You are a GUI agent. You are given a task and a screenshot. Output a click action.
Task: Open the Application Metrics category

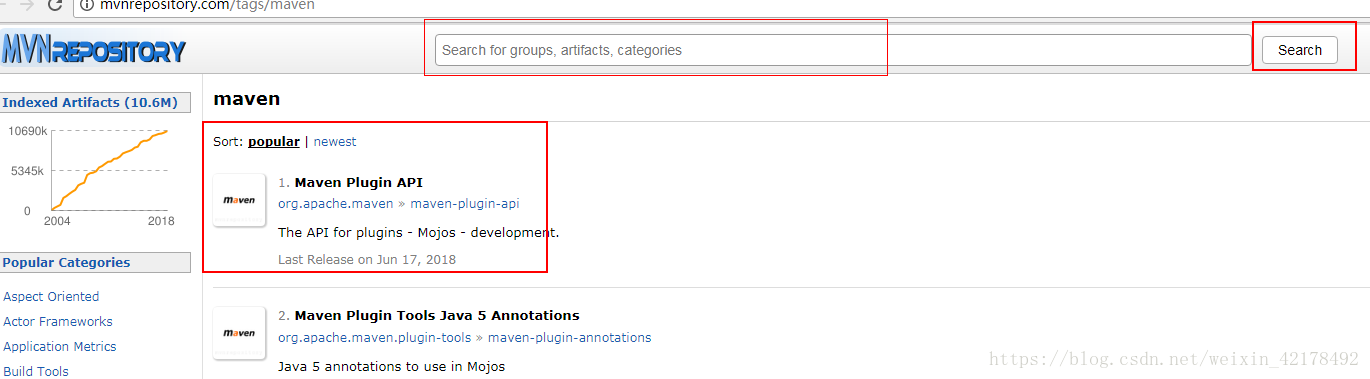[x=60, y=347]
